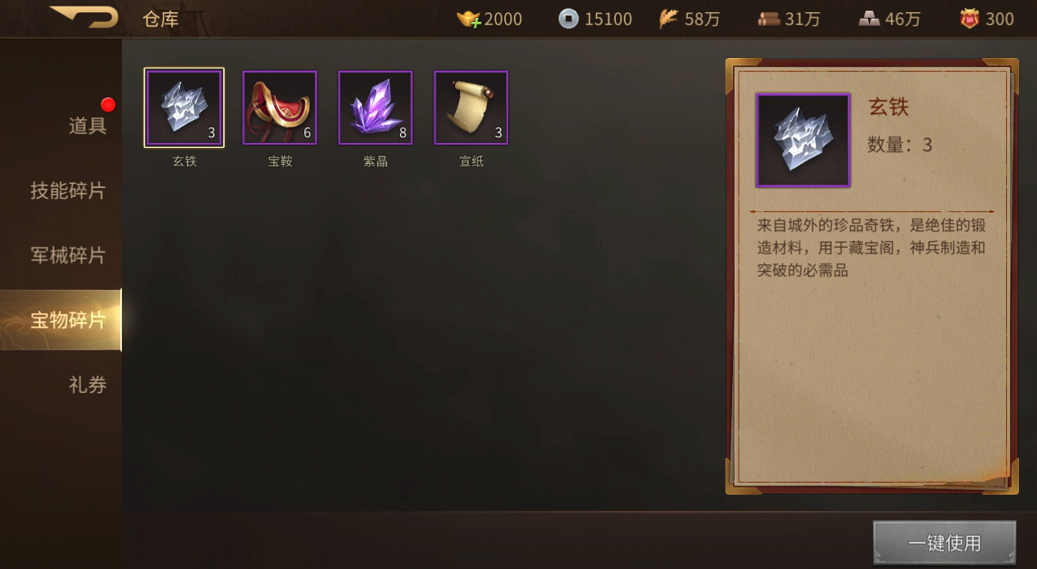Tap the 仓库 warehouse title
The image size is (1037, 569).
161,19
